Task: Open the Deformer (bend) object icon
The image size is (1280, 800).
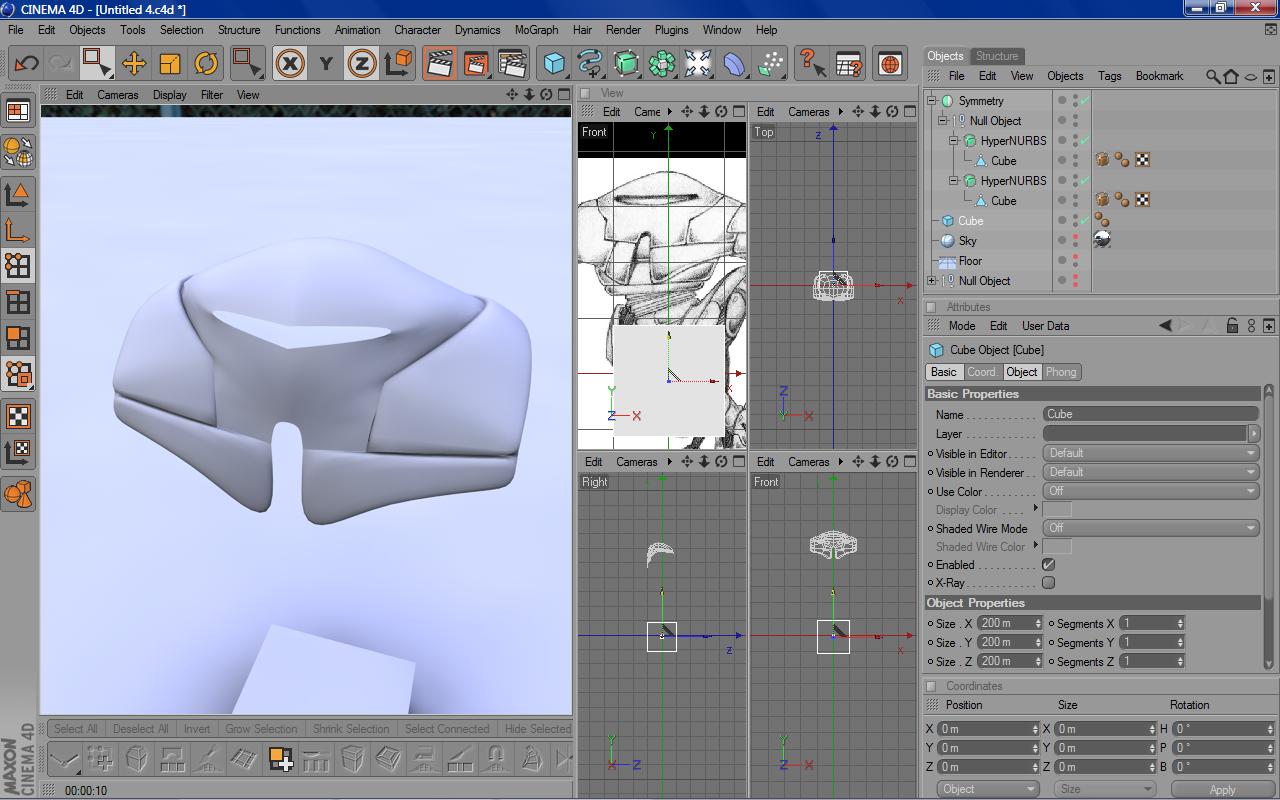Action: click(734, 64)
